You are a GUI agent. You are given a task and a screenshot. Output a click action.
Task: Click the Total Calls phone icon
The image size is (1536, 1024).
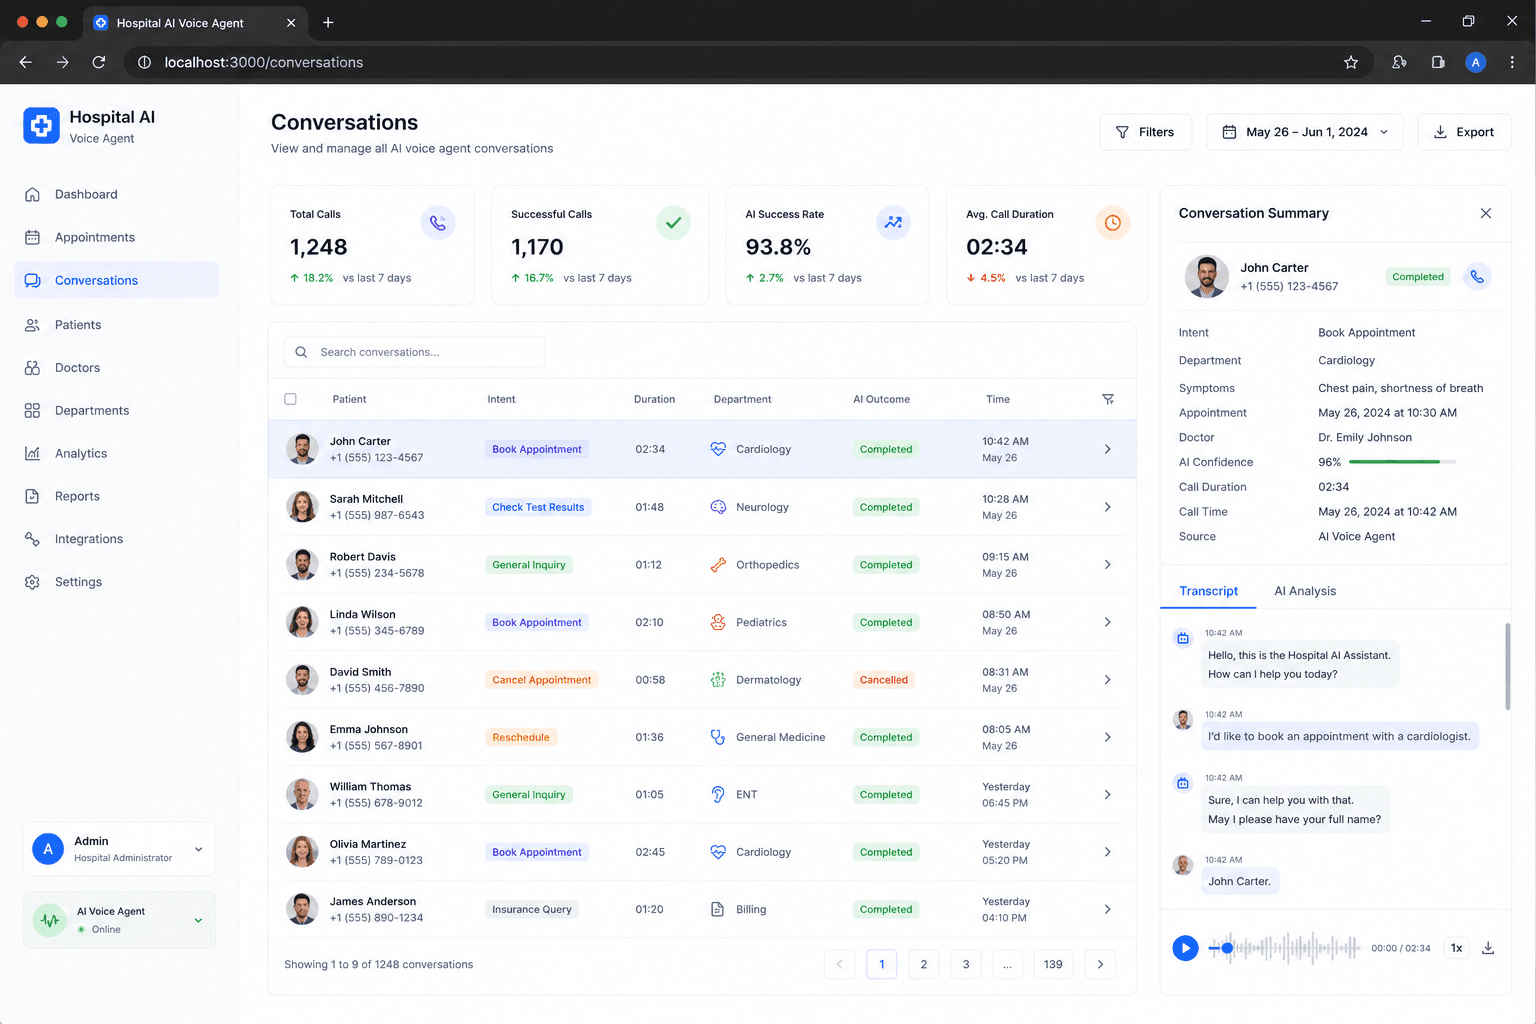[438, 222]
